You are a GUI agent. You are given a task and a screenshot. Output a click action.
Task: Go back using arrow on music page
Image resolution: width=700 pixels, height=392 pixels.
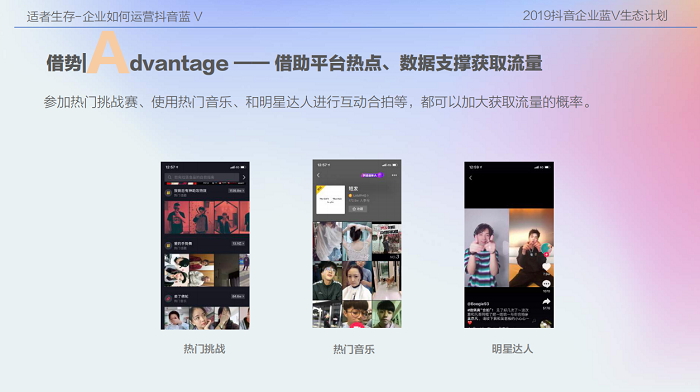(318, 175)
